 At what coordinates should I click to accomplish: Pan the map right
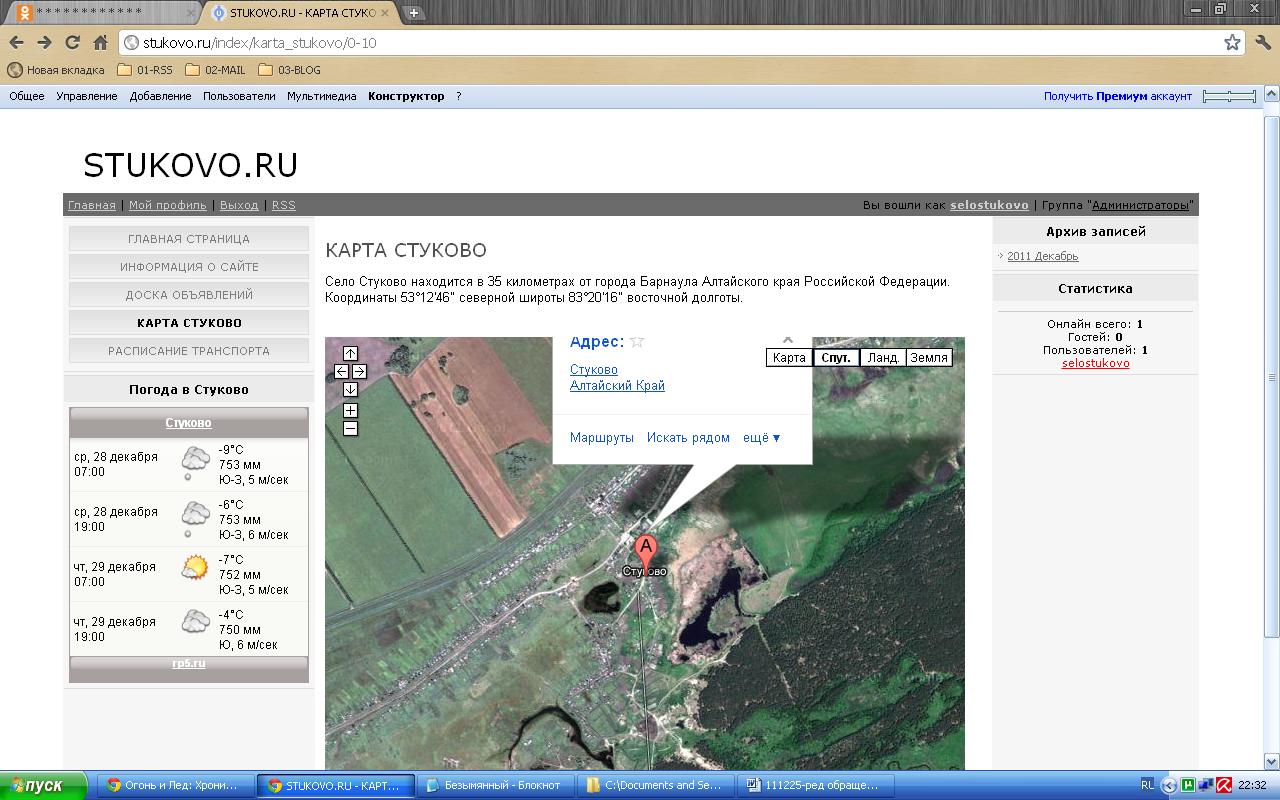point(359,371)
